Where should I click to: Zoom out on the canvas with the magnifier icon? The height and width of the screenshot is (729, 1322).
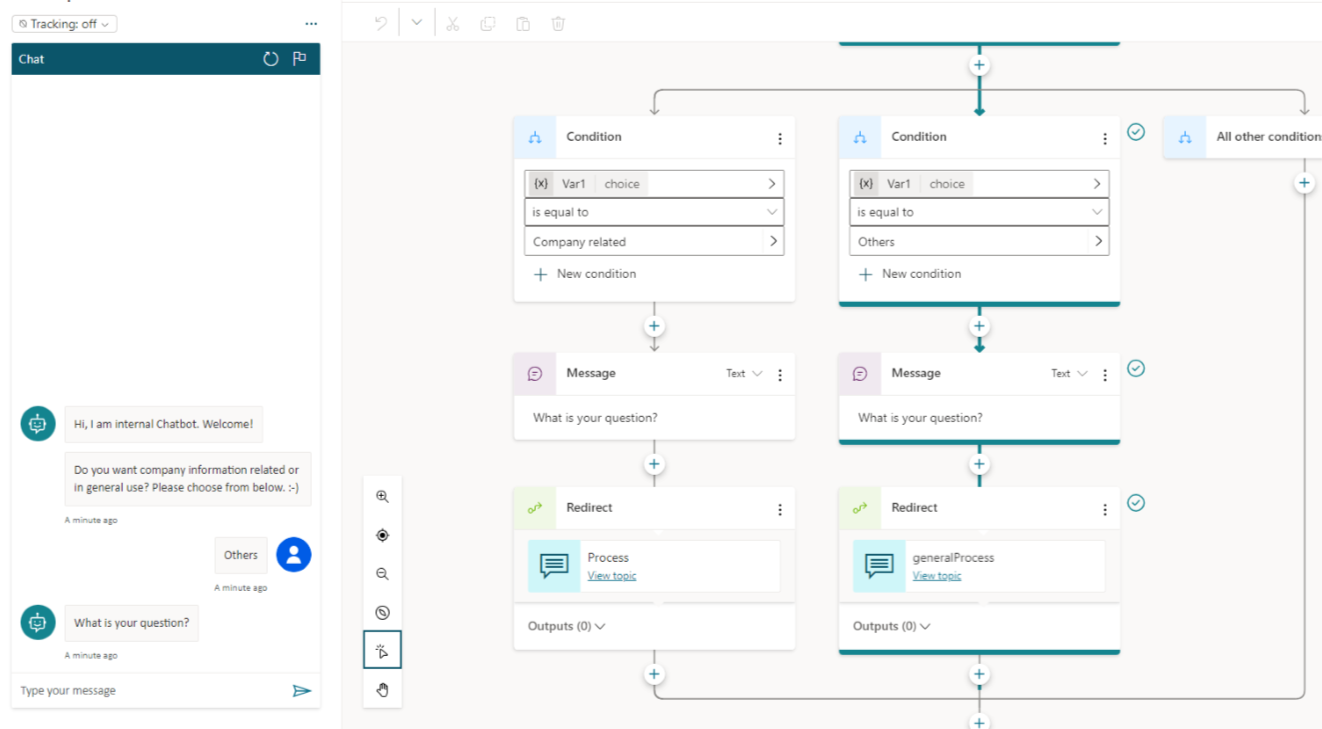(382, 574)
